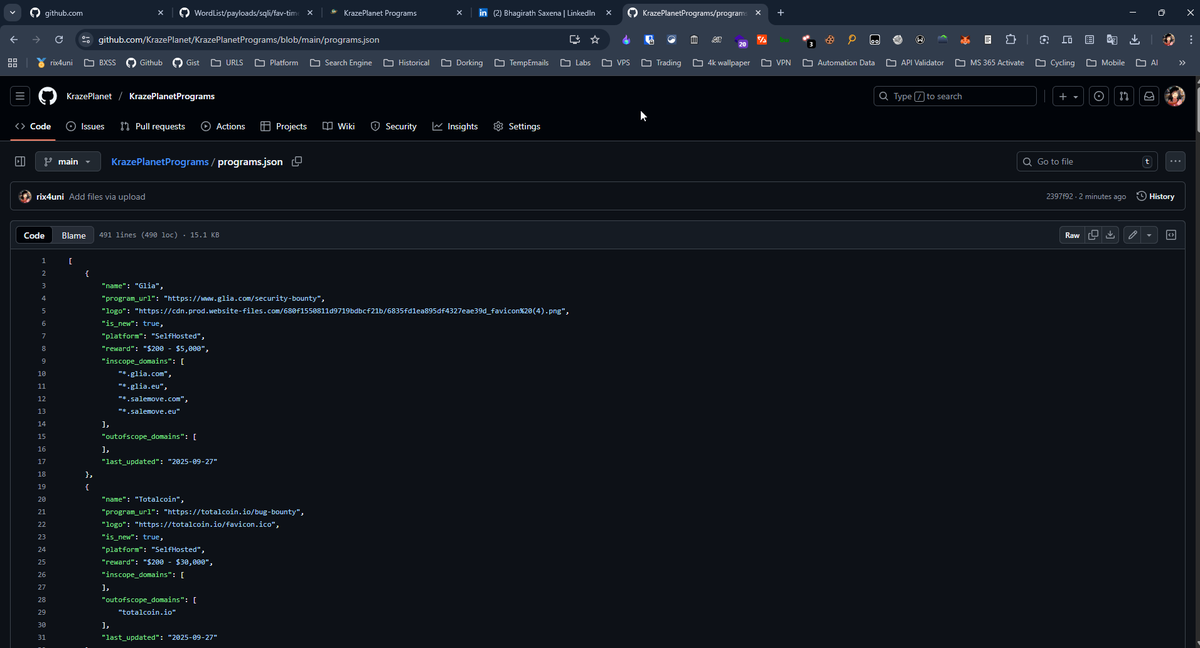Image resolution: width=1200 pixels, height=648 pixels.
Task: Bookmark this page star icon
Action: tap(595, 39)
